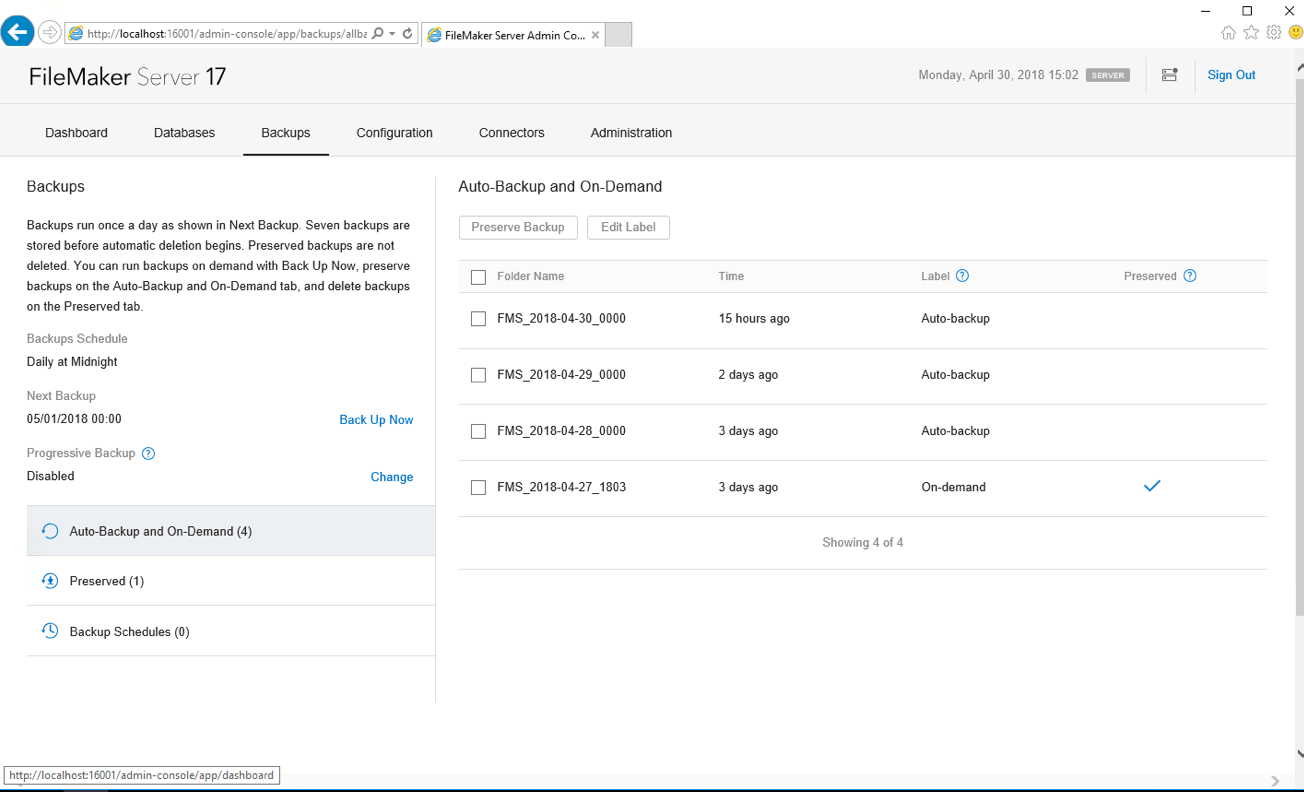Click the 'Daily at Midnight' schedule text
Screen dimensions: 1304x792
[x=72, y=362]
